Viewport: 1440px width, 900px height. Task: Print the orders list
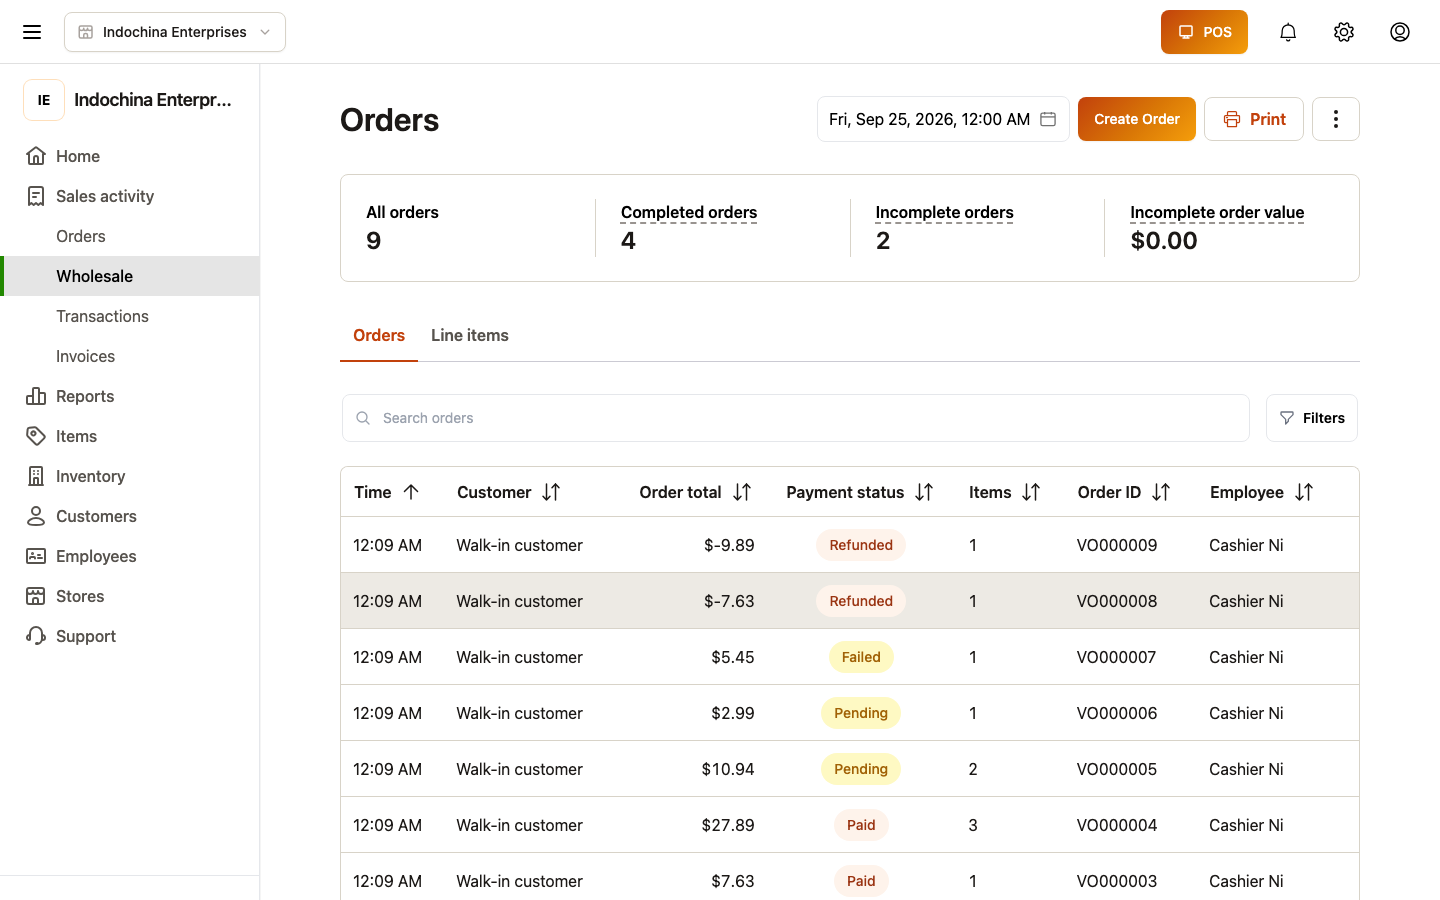[x=1254, y=119]
